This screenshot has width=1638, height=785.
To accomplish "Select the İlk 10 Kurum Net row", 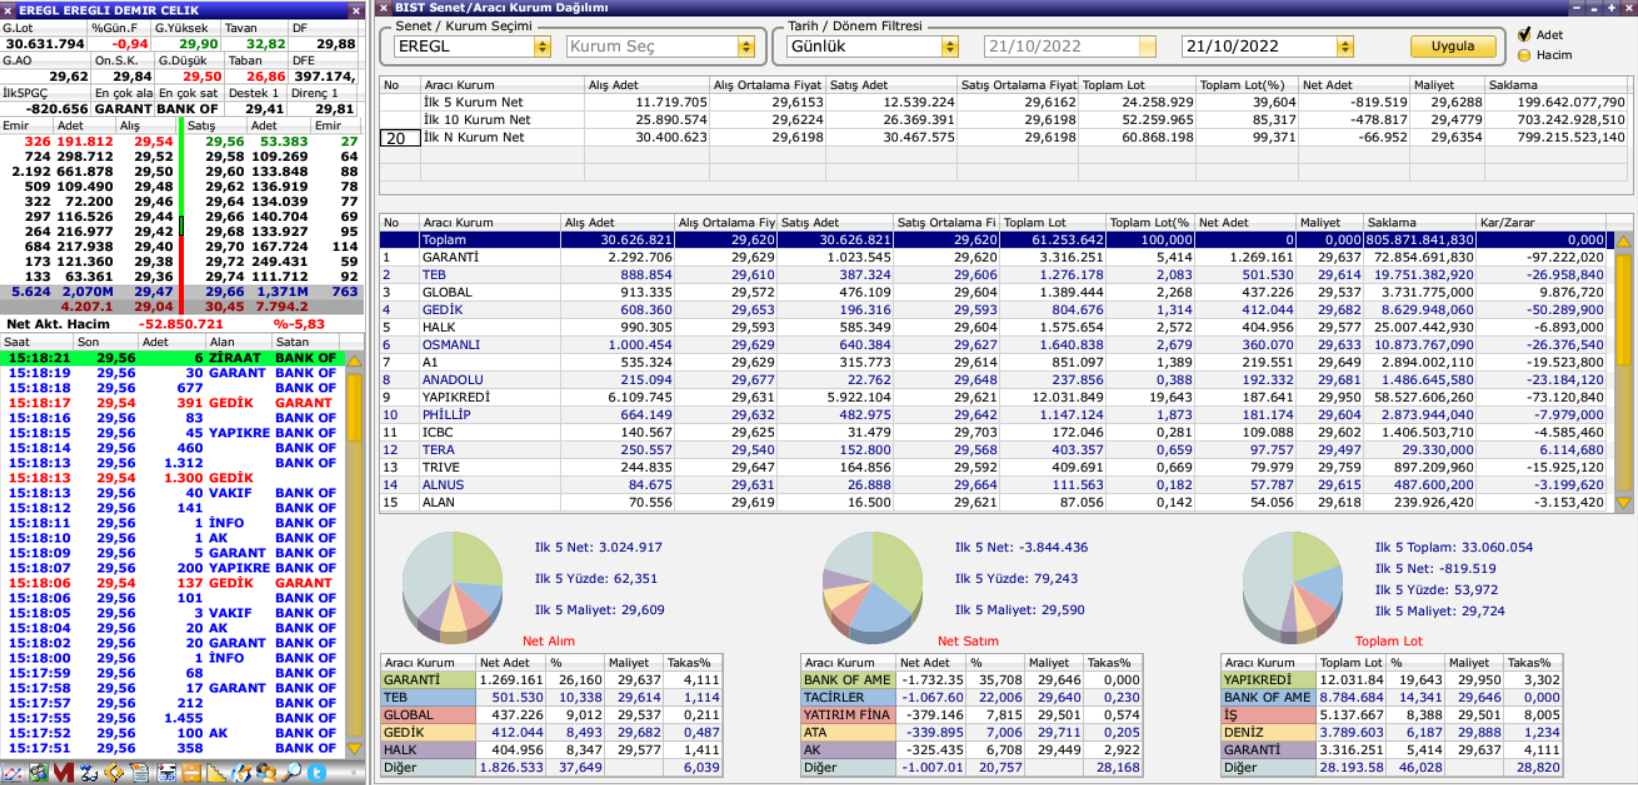I will coord(1004,120).
